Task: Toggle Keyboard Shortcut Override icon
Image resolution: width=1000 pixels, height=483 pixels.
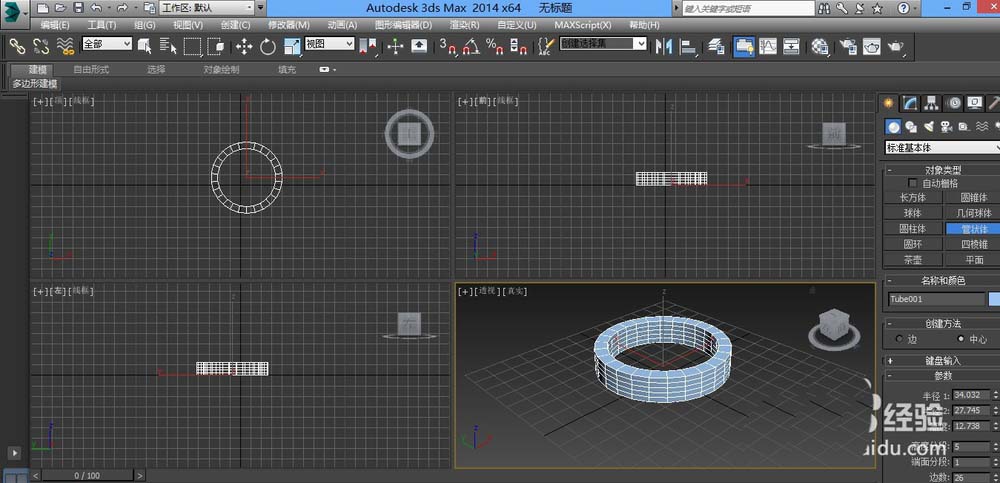Action: coord(419,46)
